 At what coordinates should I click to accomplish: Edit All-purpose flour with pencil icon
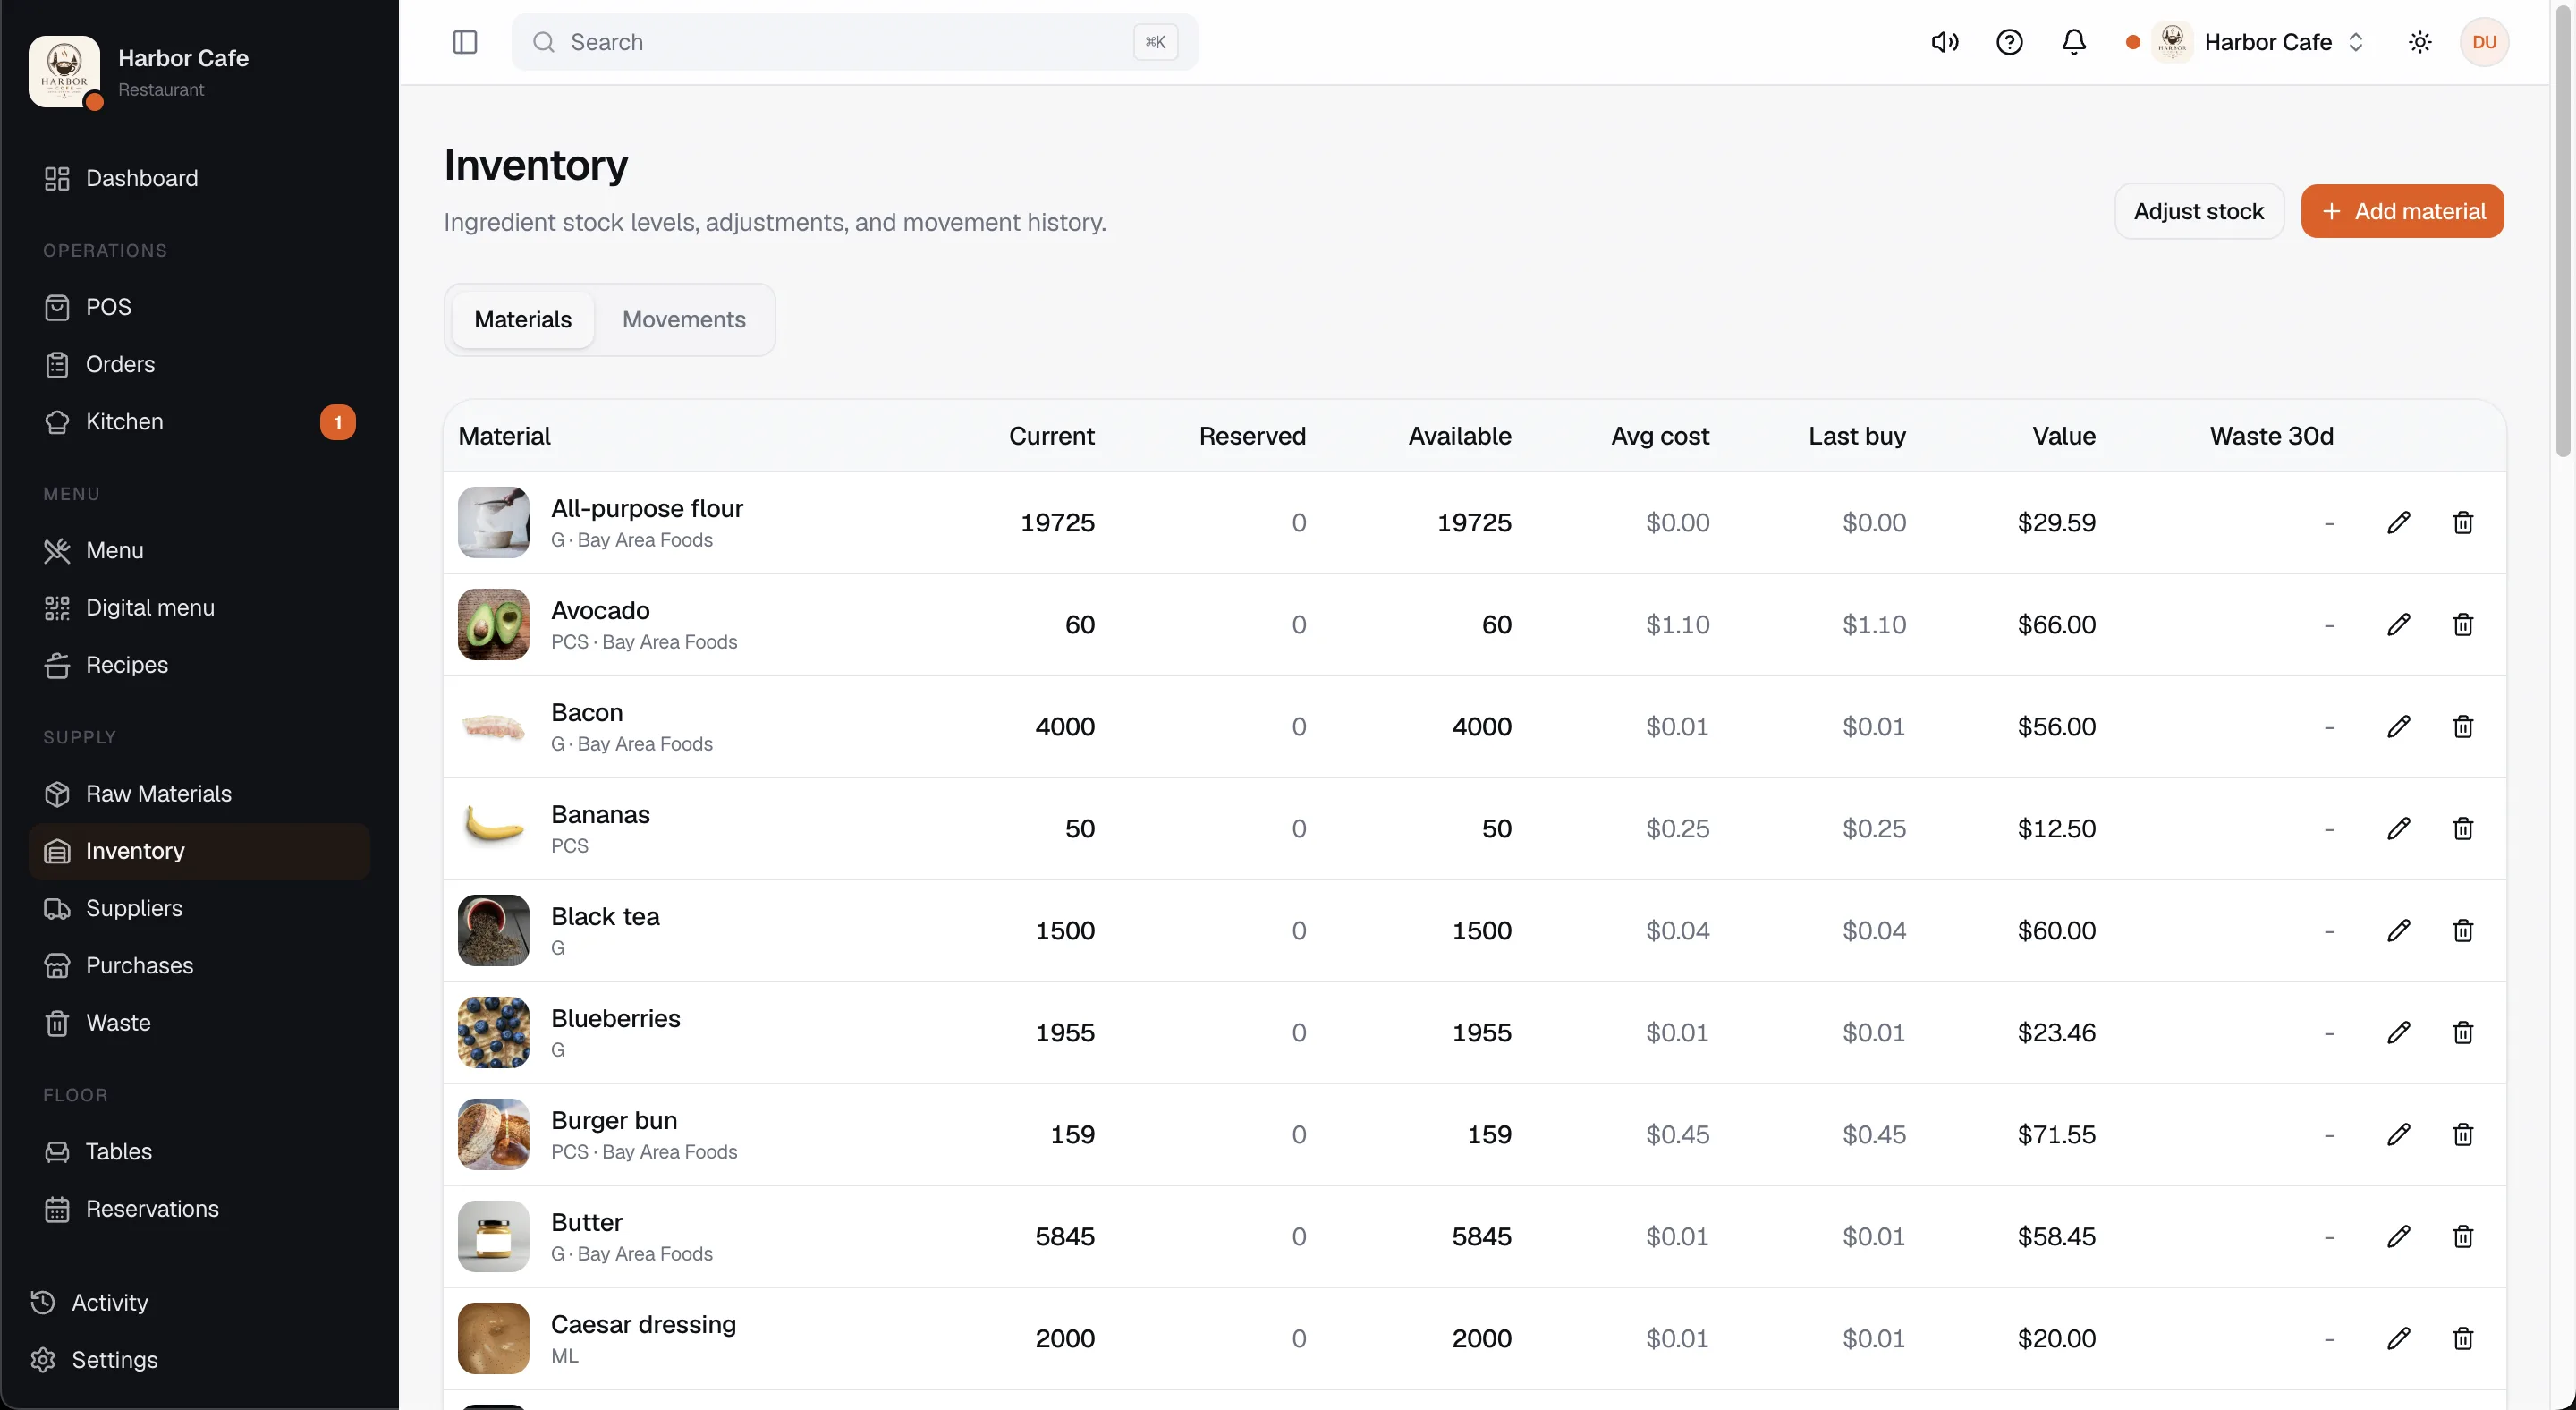click(2398, 523)
